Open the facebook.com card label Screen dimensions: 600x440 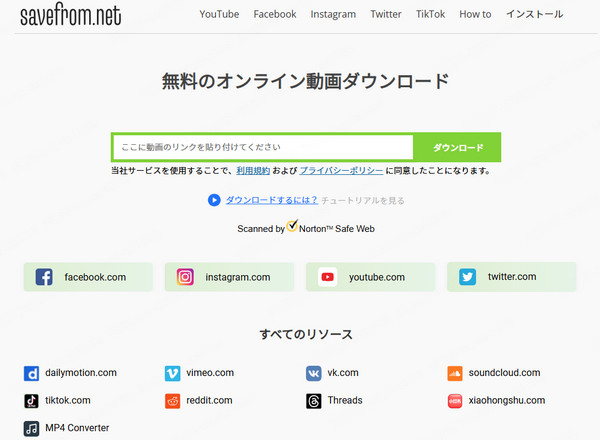click(x=95, y=277)
